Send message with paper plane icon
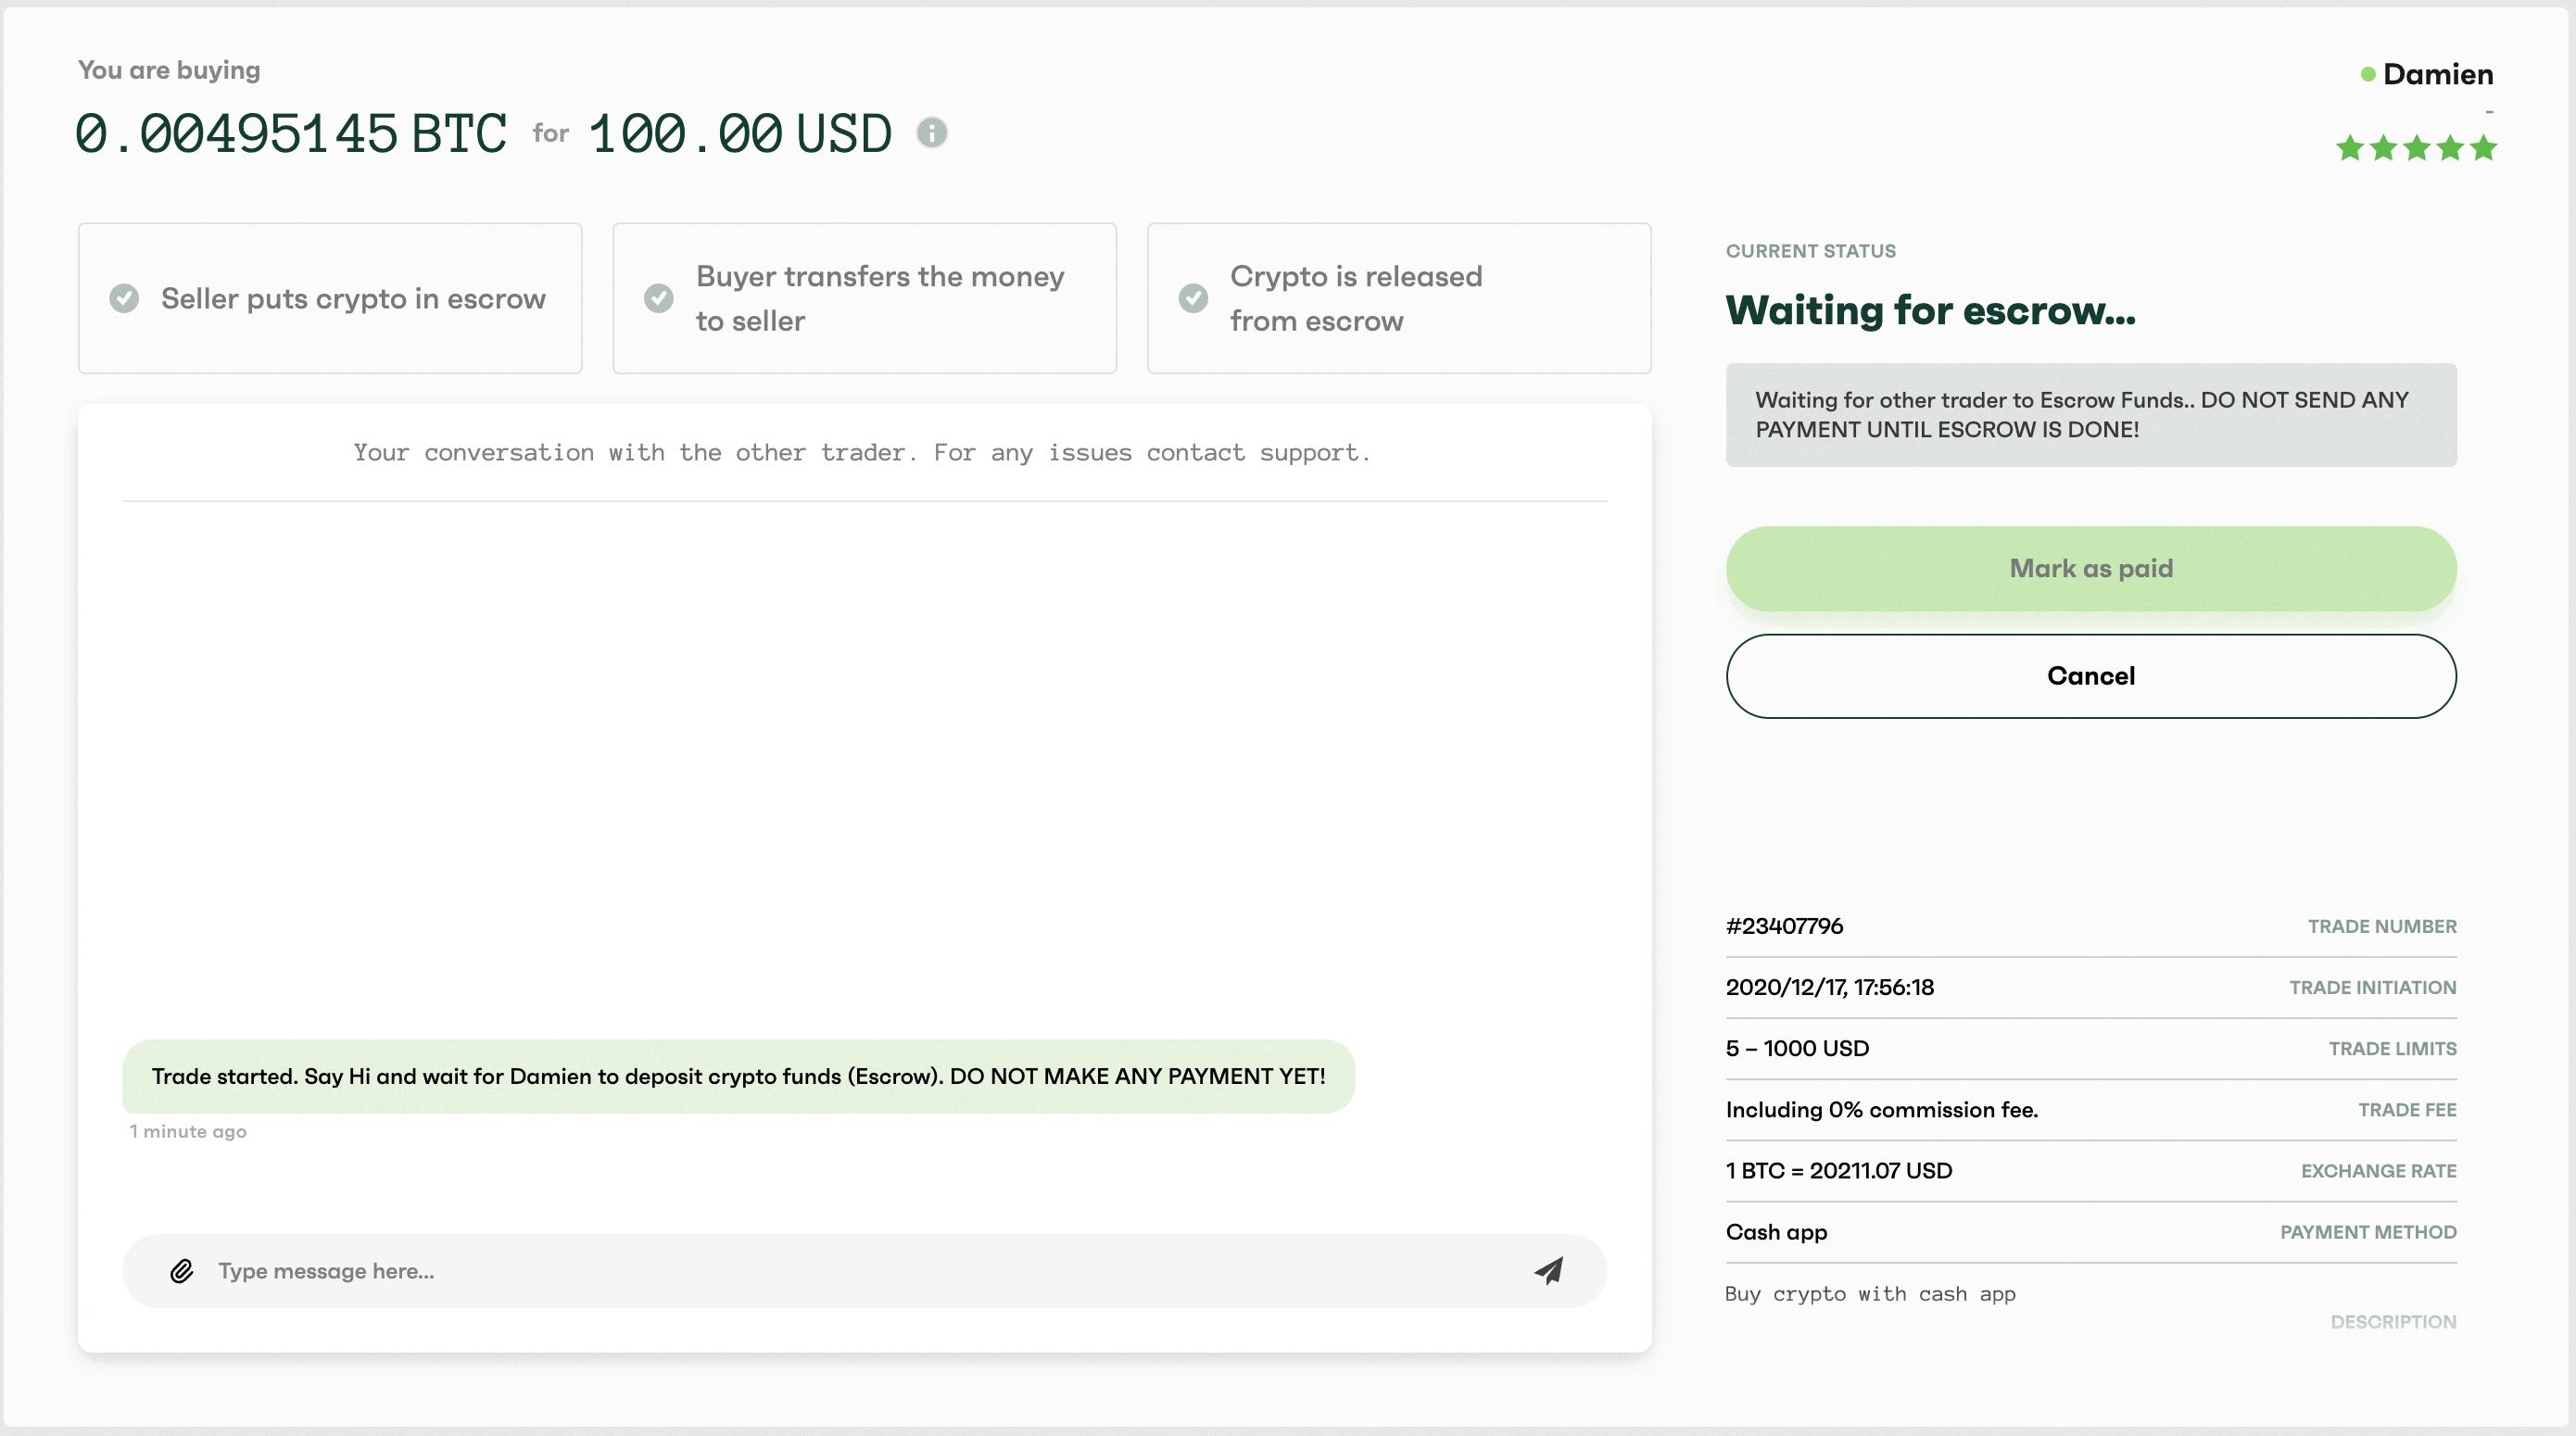The image size is (2576, 1436). click(x=1549, y=1271)
